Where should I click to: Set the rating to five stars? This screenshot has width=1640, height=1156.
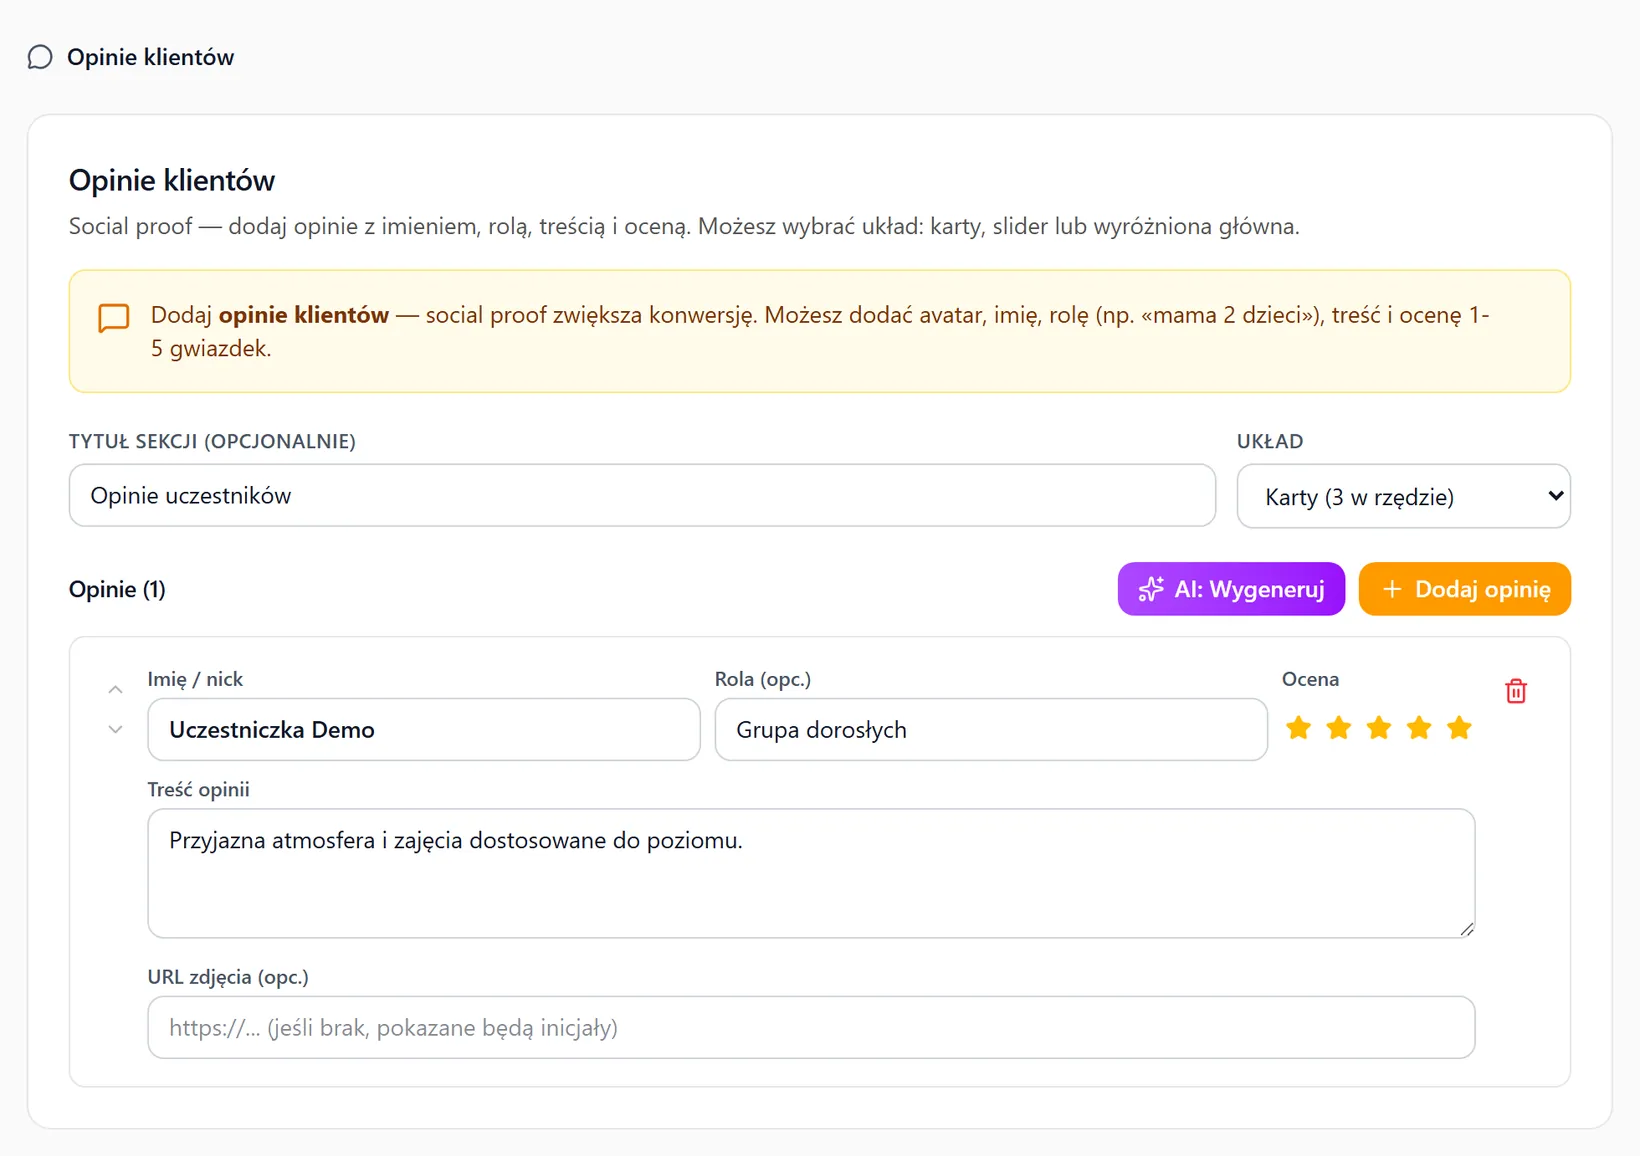pyautogui.click(x=1459, y=728)
